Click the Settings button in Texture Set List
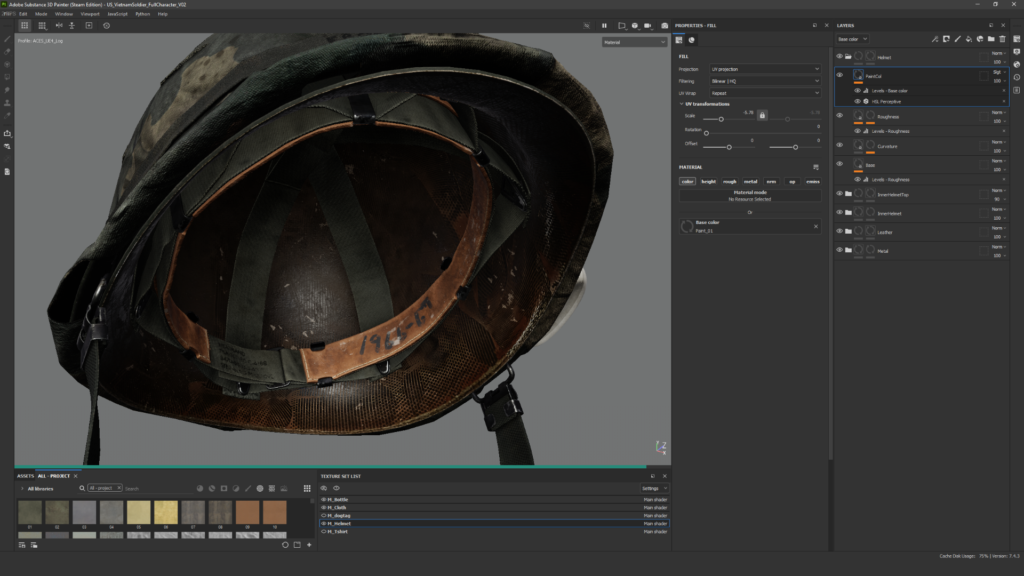Image resolution: width=1024 pixels, height=576 pixels. point(654,488)
